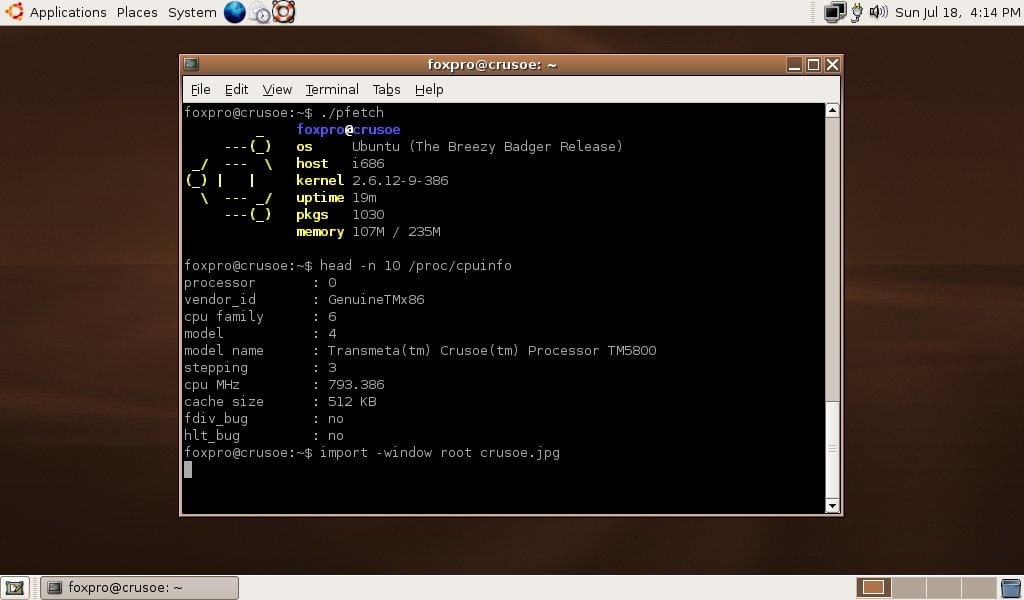Open the Places menu
The image size is (1024, 600).
136,12
